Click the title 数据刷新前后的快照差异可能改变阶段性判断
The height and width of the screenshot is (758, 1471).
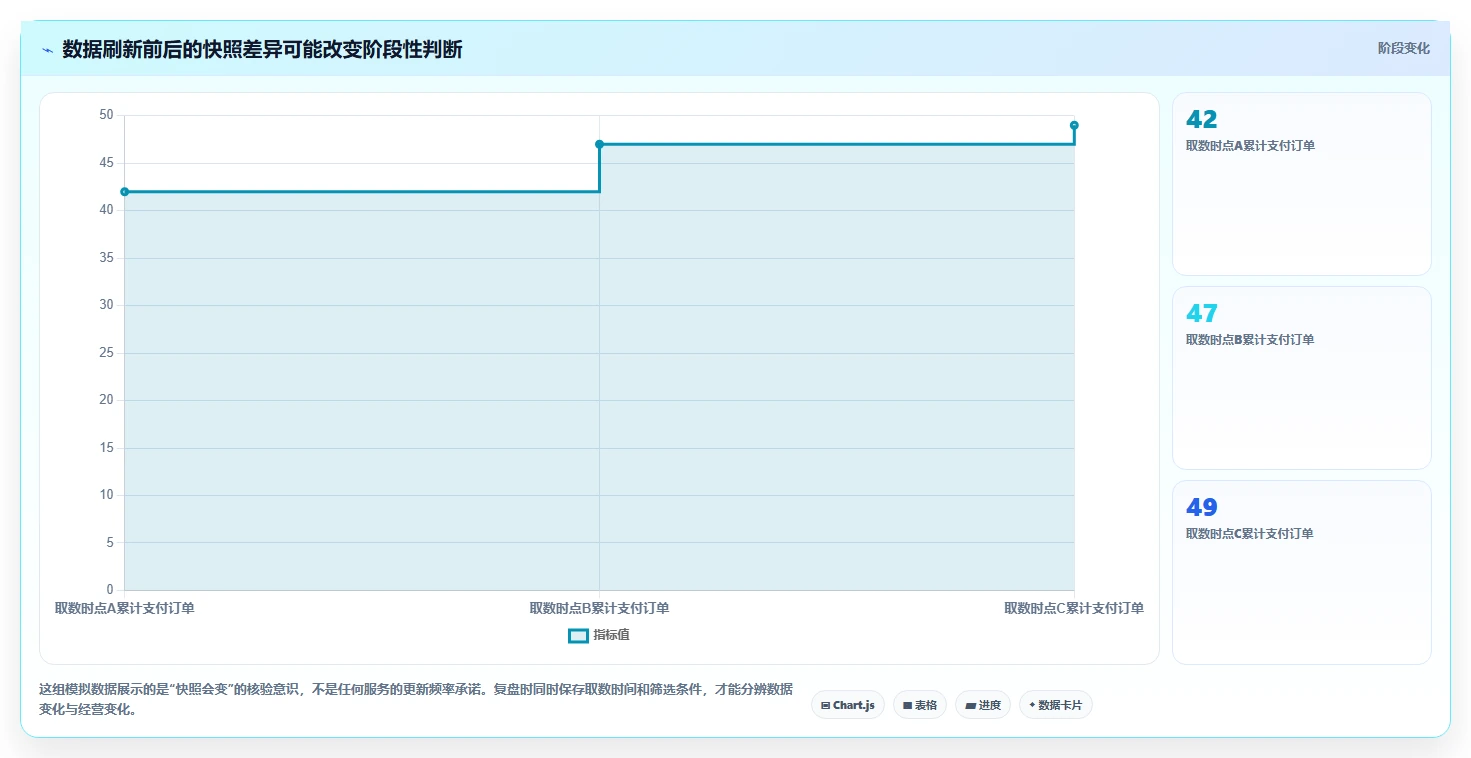262,49
